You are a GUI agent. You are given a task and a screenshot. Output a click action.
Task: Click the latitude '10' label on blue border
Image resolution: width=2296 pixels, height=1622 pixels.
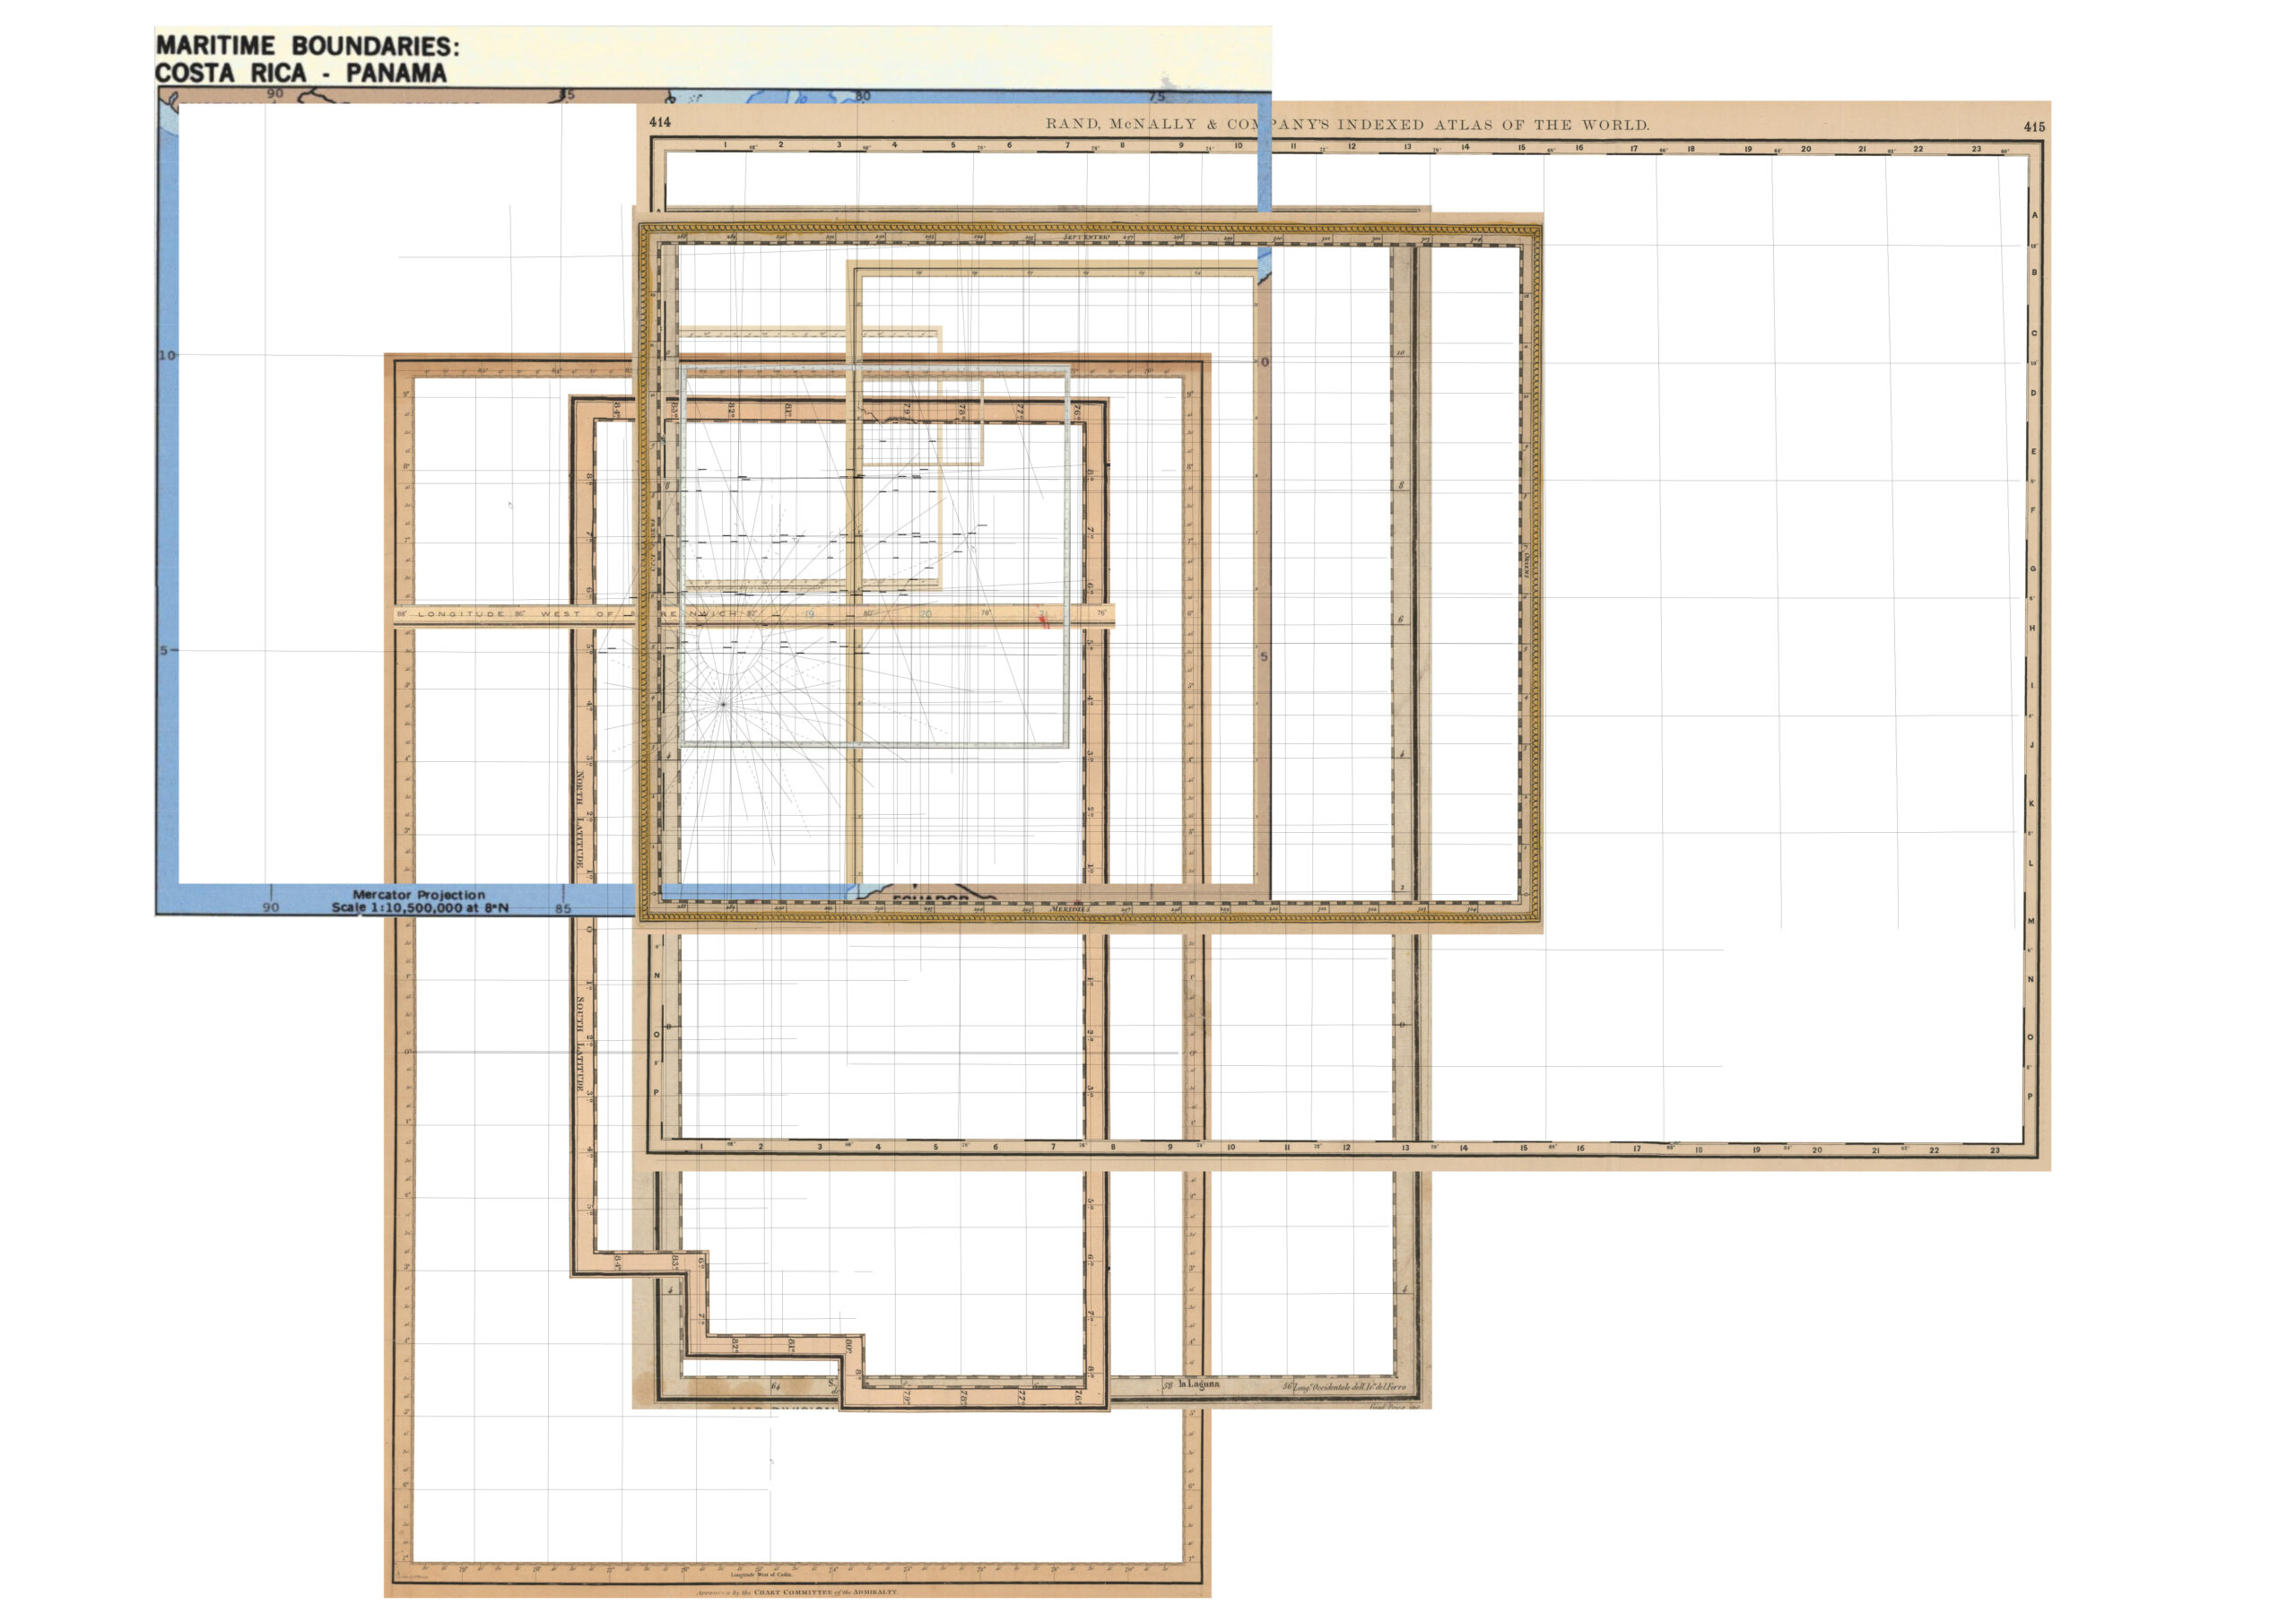[x=167, y=355]
